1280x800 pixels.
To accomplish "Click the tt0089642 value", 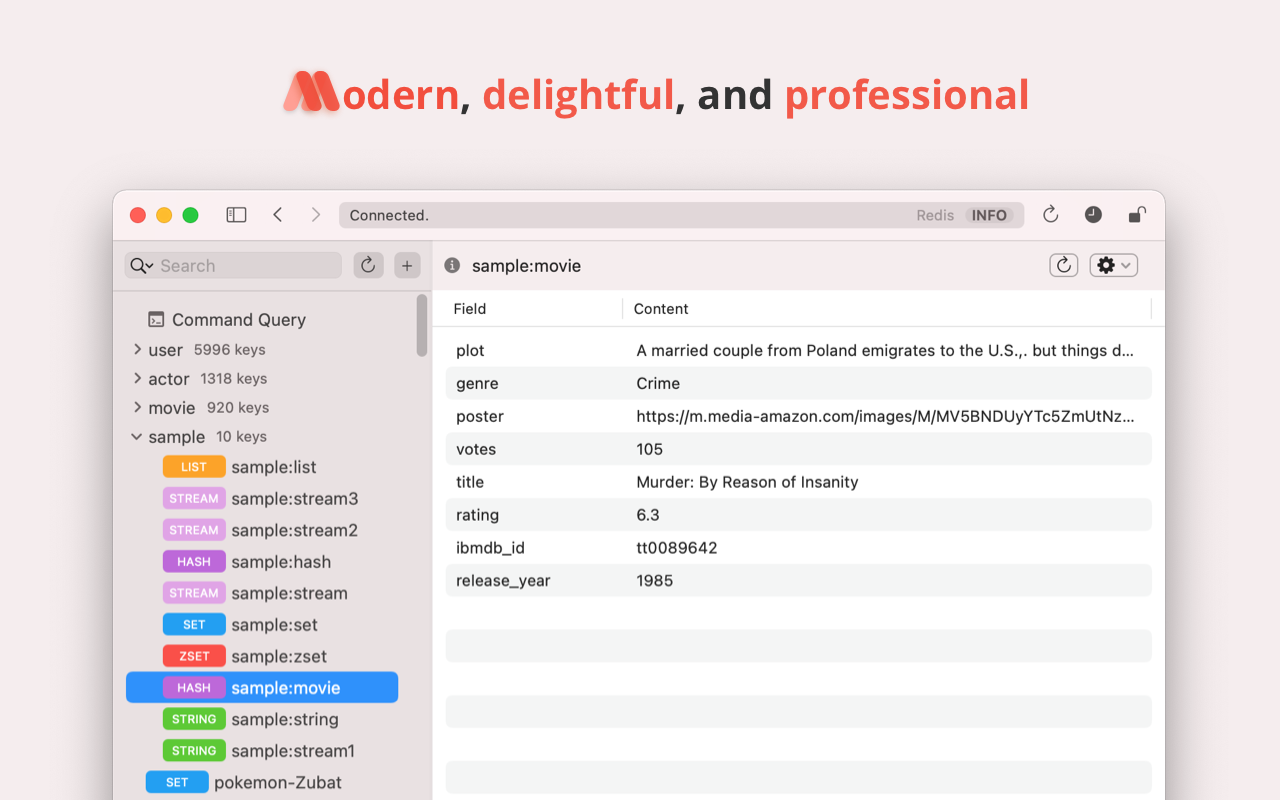I will tap(677, 549).
